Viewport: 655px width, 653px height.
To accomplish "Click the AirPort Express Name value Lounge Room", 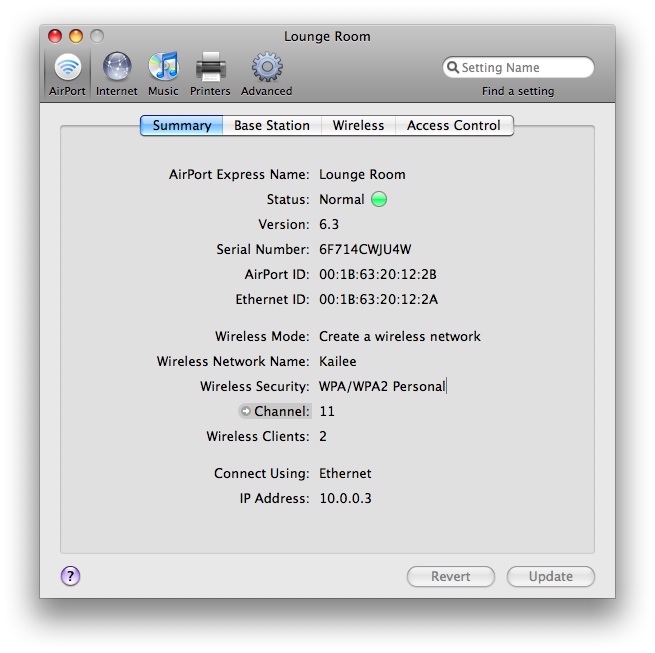I will coord(362,174).
